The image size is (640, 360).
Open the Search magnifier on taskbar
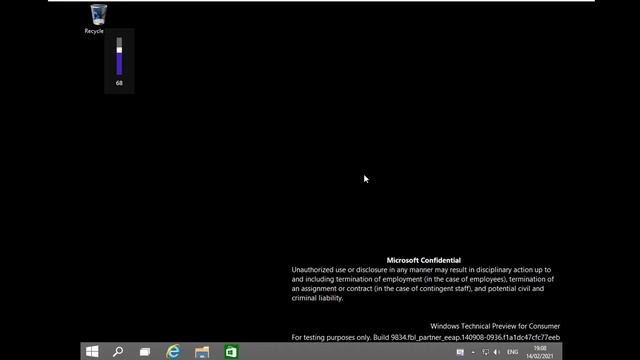[118, 351]
